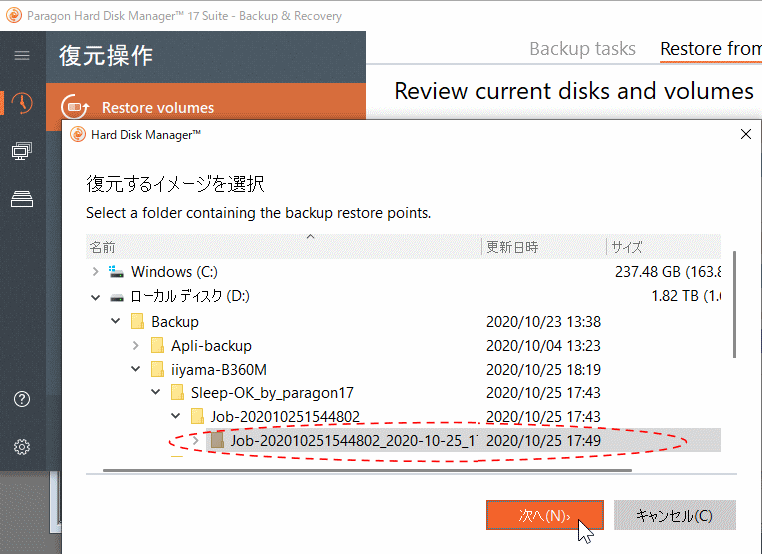Open the hamburger menu in sidebar
762x554 pixels.
point(22,56)
